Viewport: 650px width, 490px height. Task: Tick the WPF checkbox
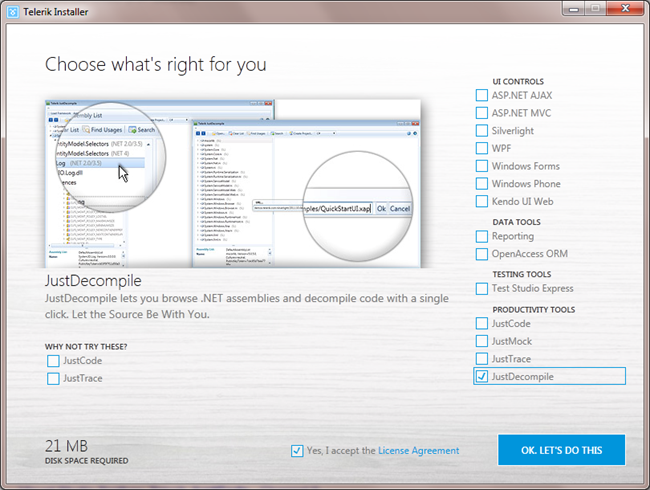point(482,148)
